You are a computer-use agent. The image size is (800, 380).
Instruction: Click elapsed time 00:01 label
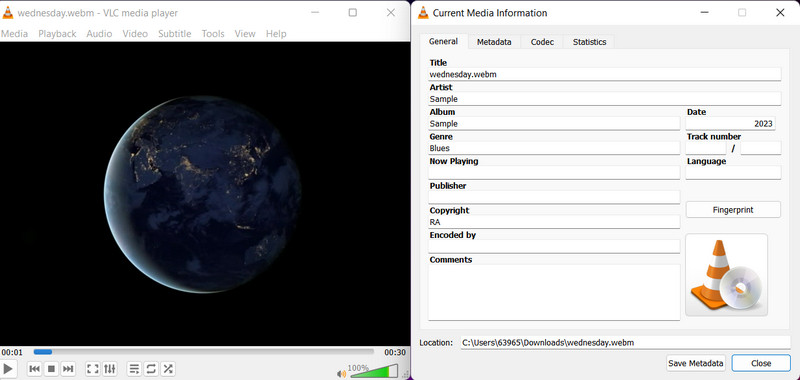click(12, 352)
